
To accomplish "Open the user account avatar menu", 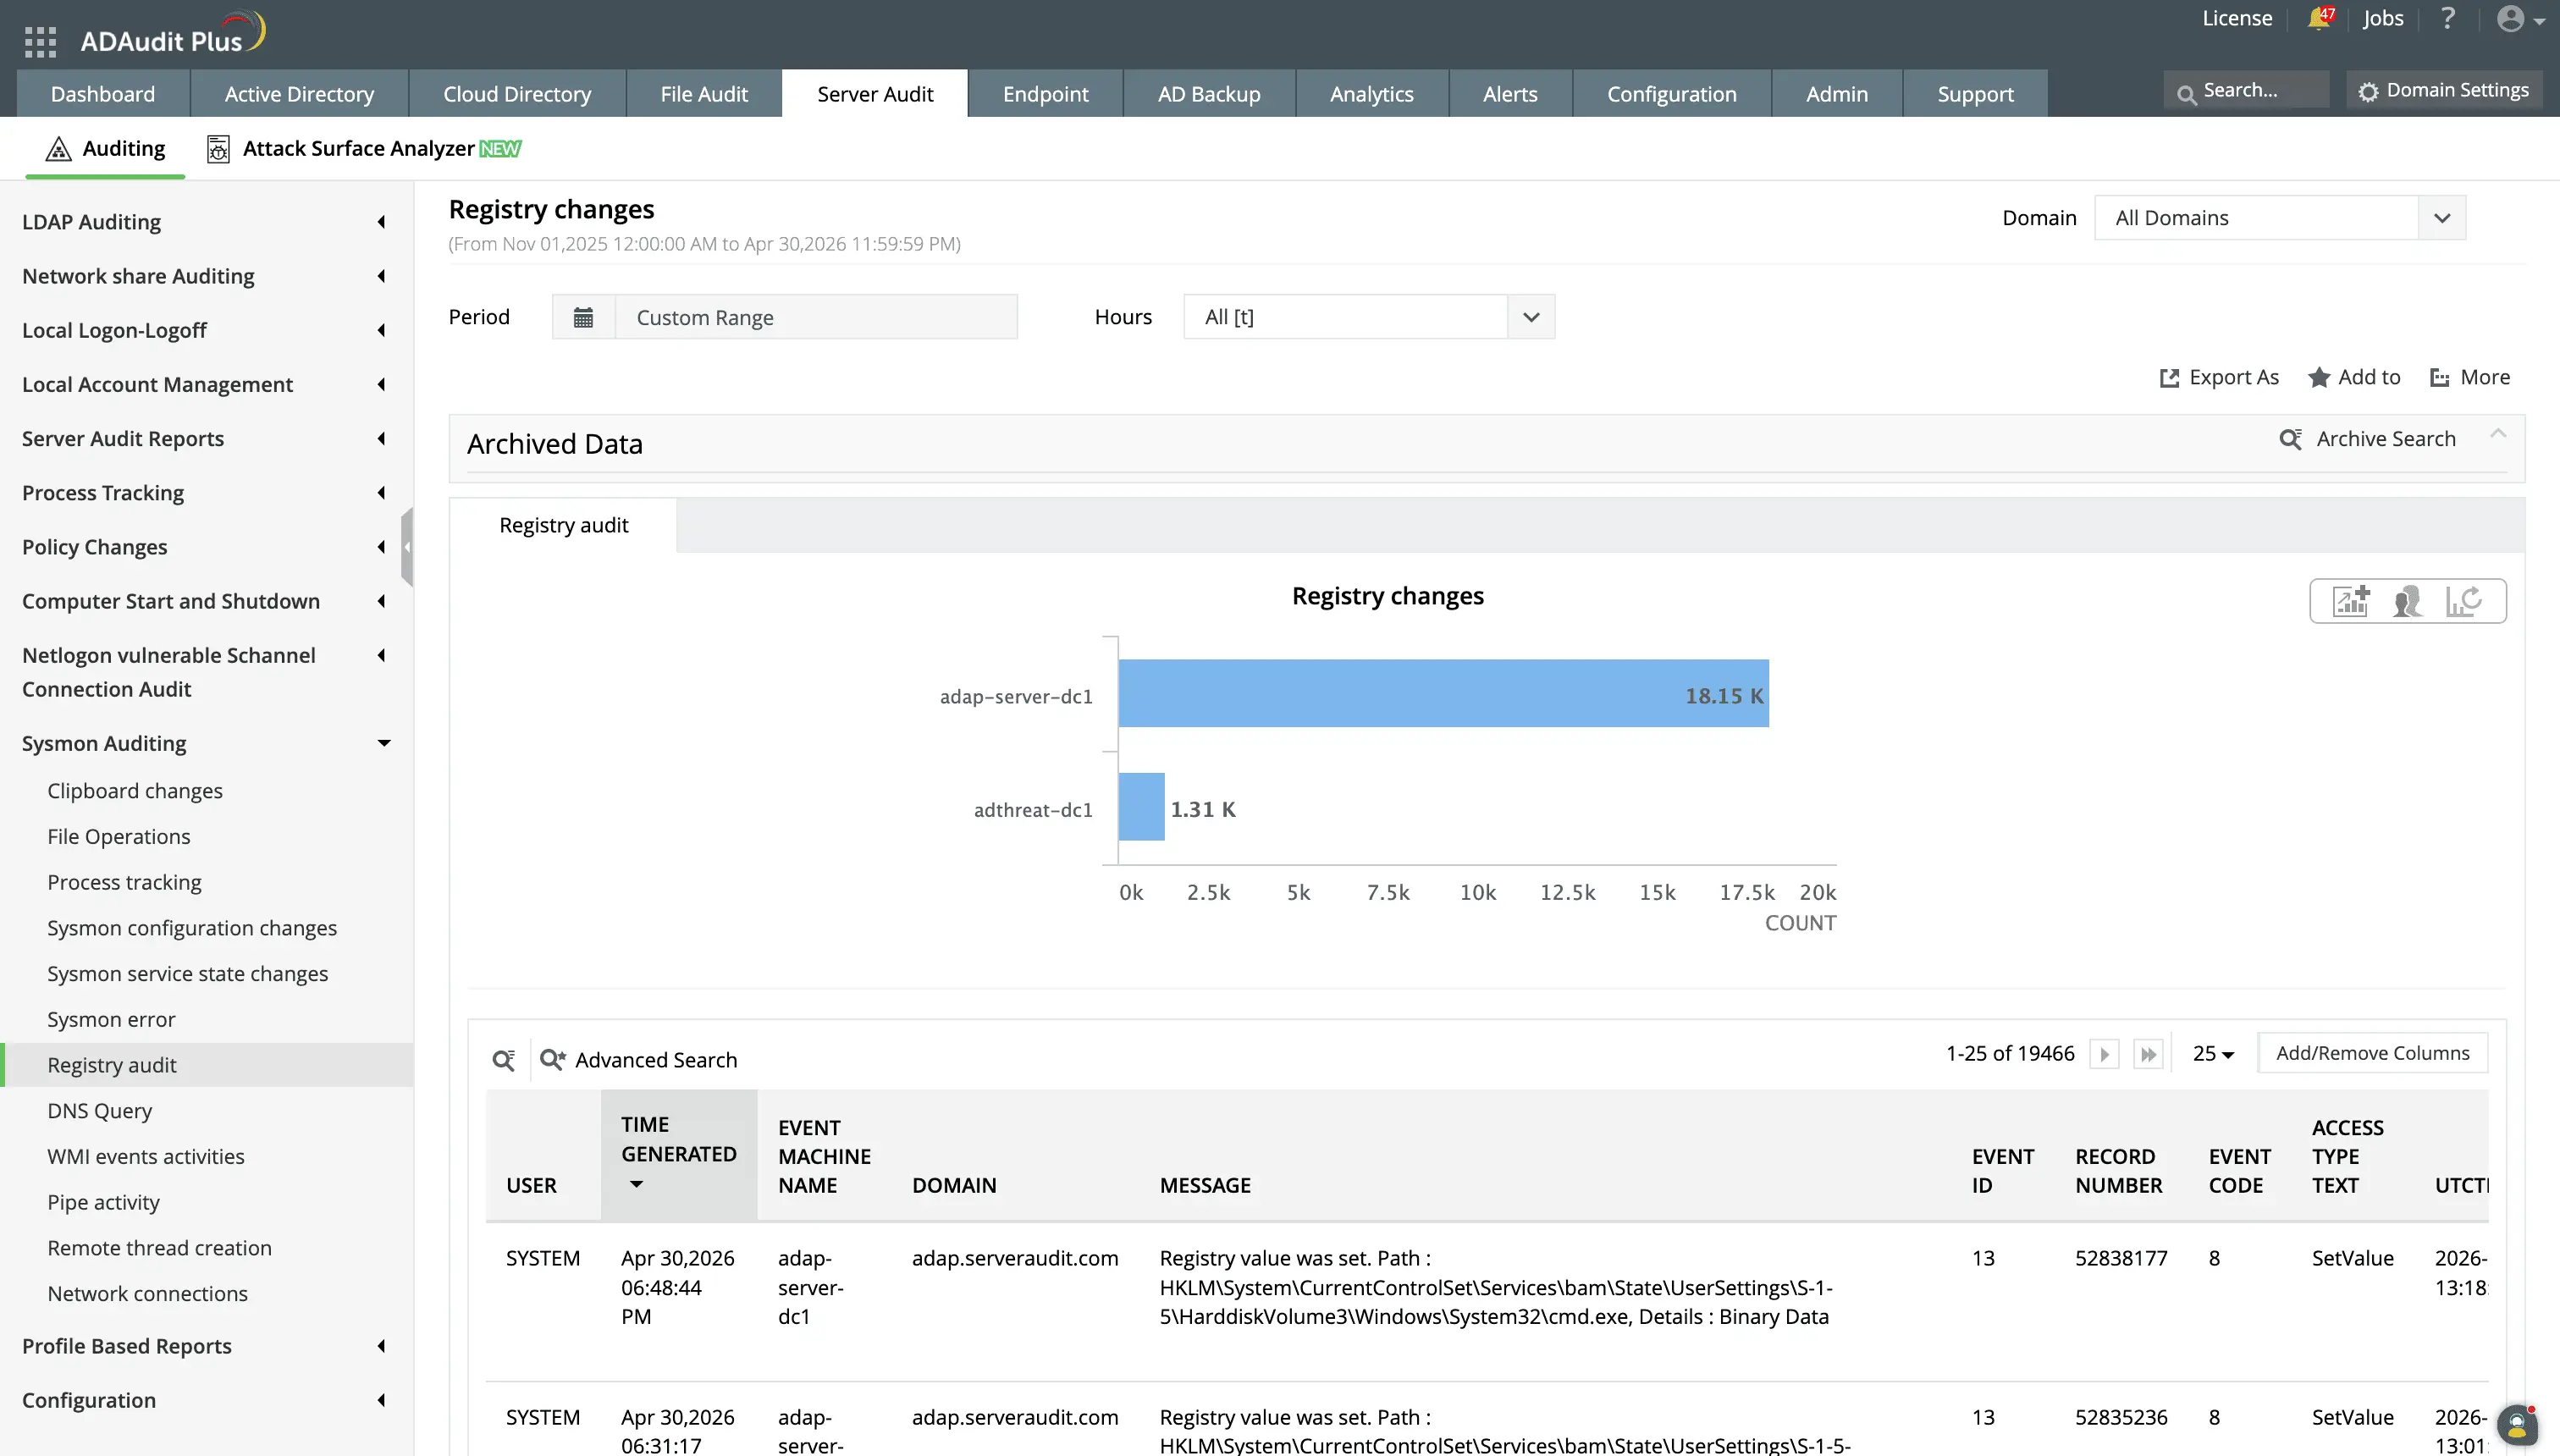I will [2520, 18].
